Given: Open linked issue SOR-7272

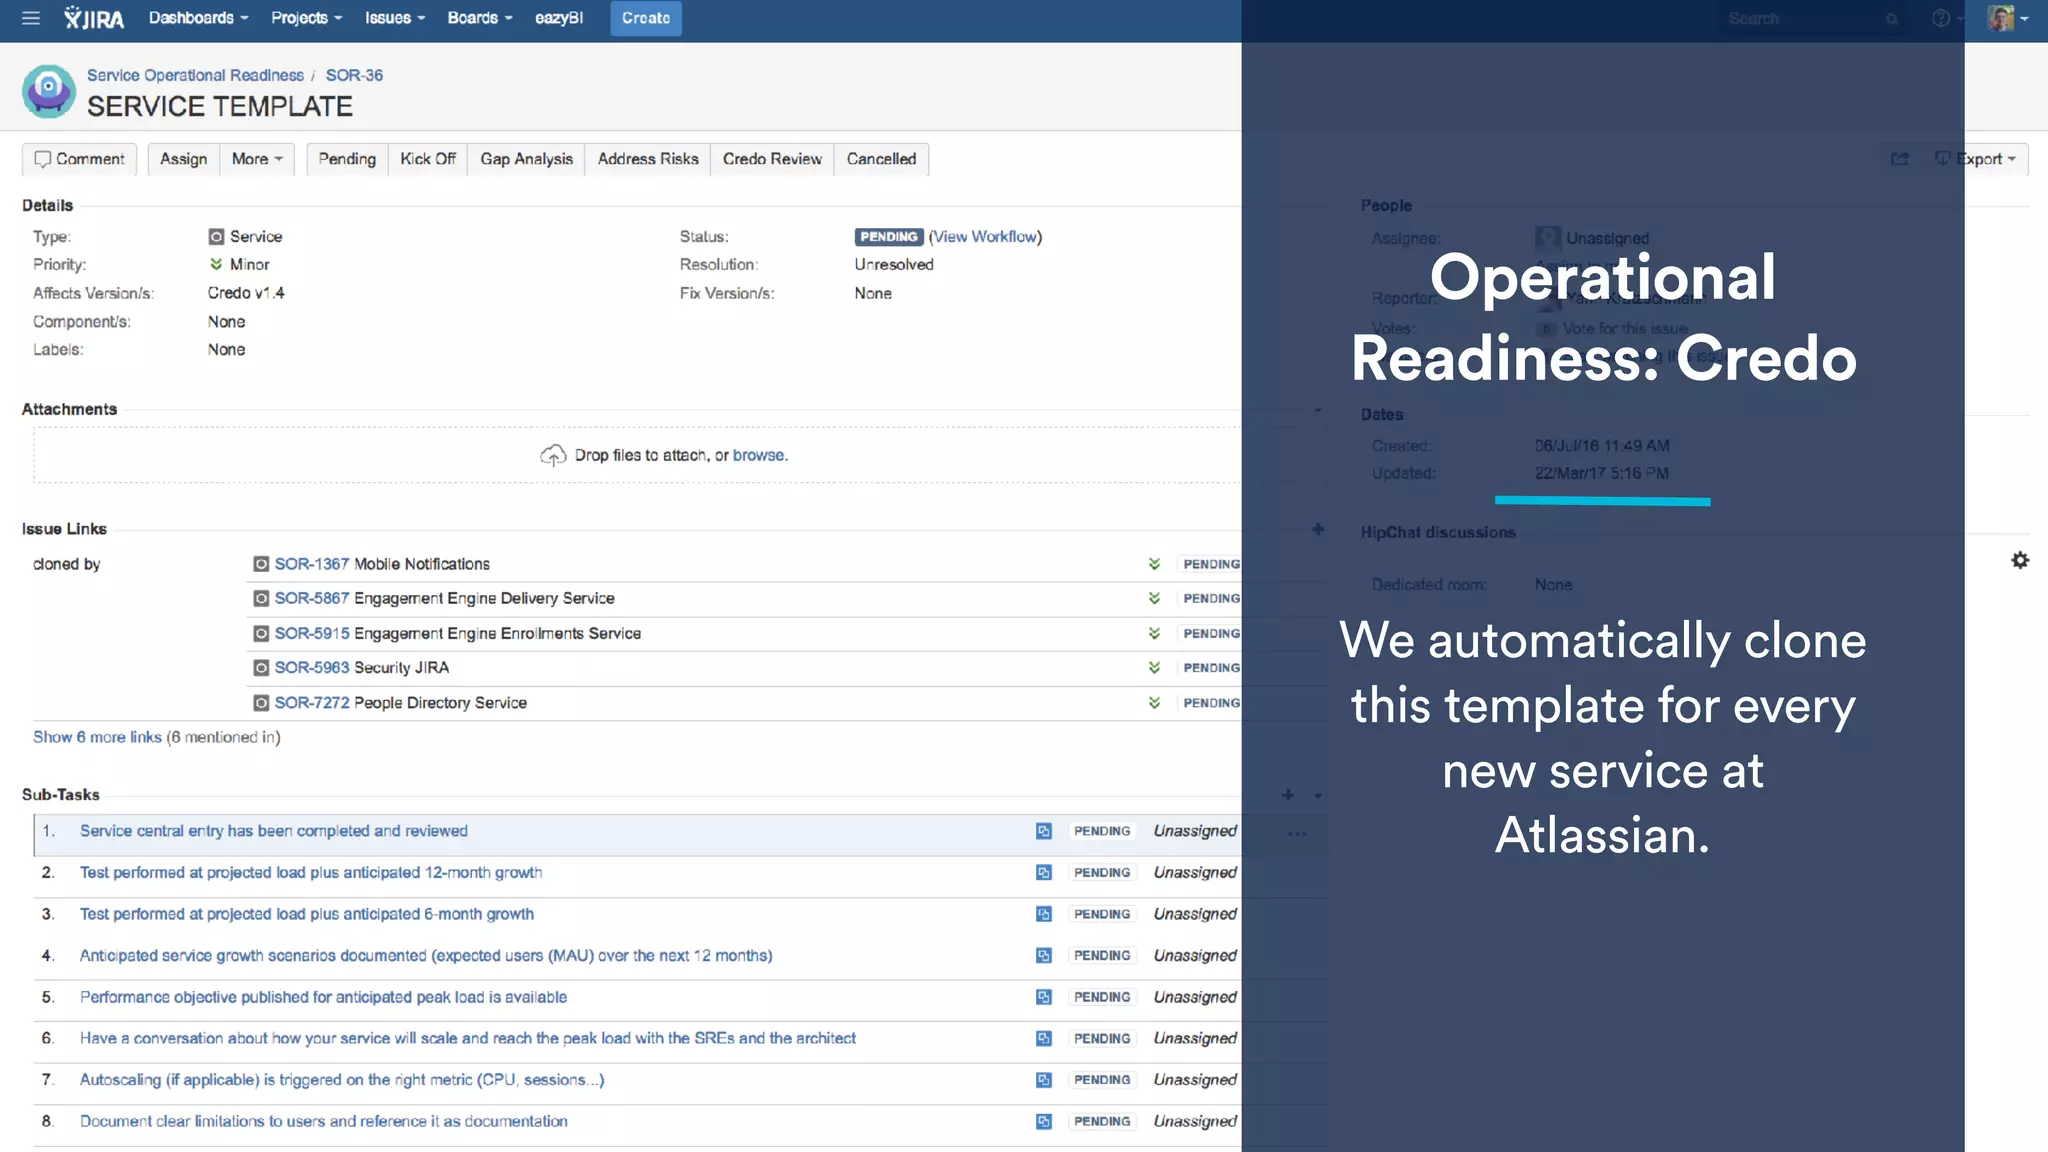Looking at the screenshot, I should pyautogui.click(x=312, y=703).
